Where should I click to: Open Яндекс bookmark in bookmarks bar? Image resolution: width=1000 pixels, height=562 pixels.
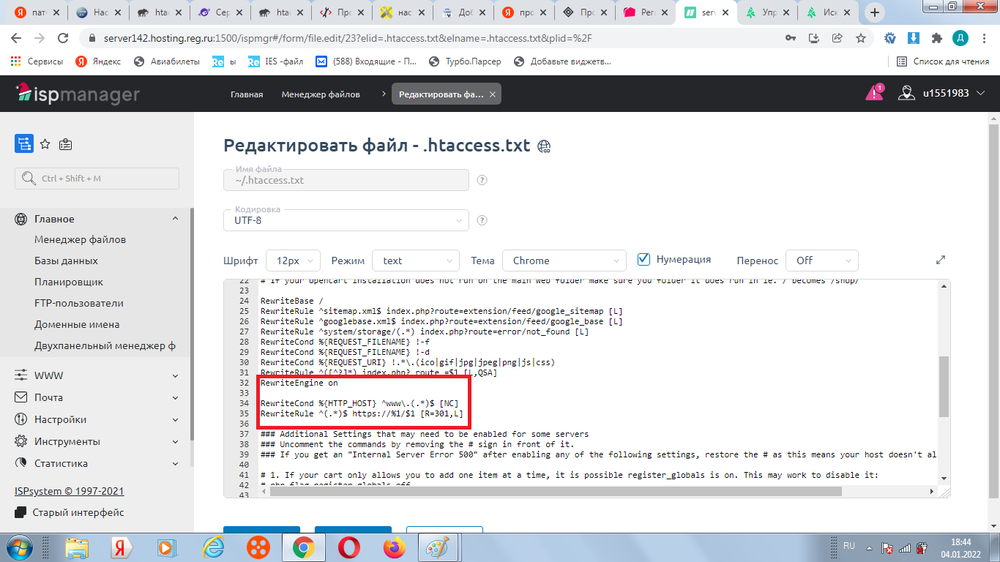pyautogui.click(x=98, y=61)
